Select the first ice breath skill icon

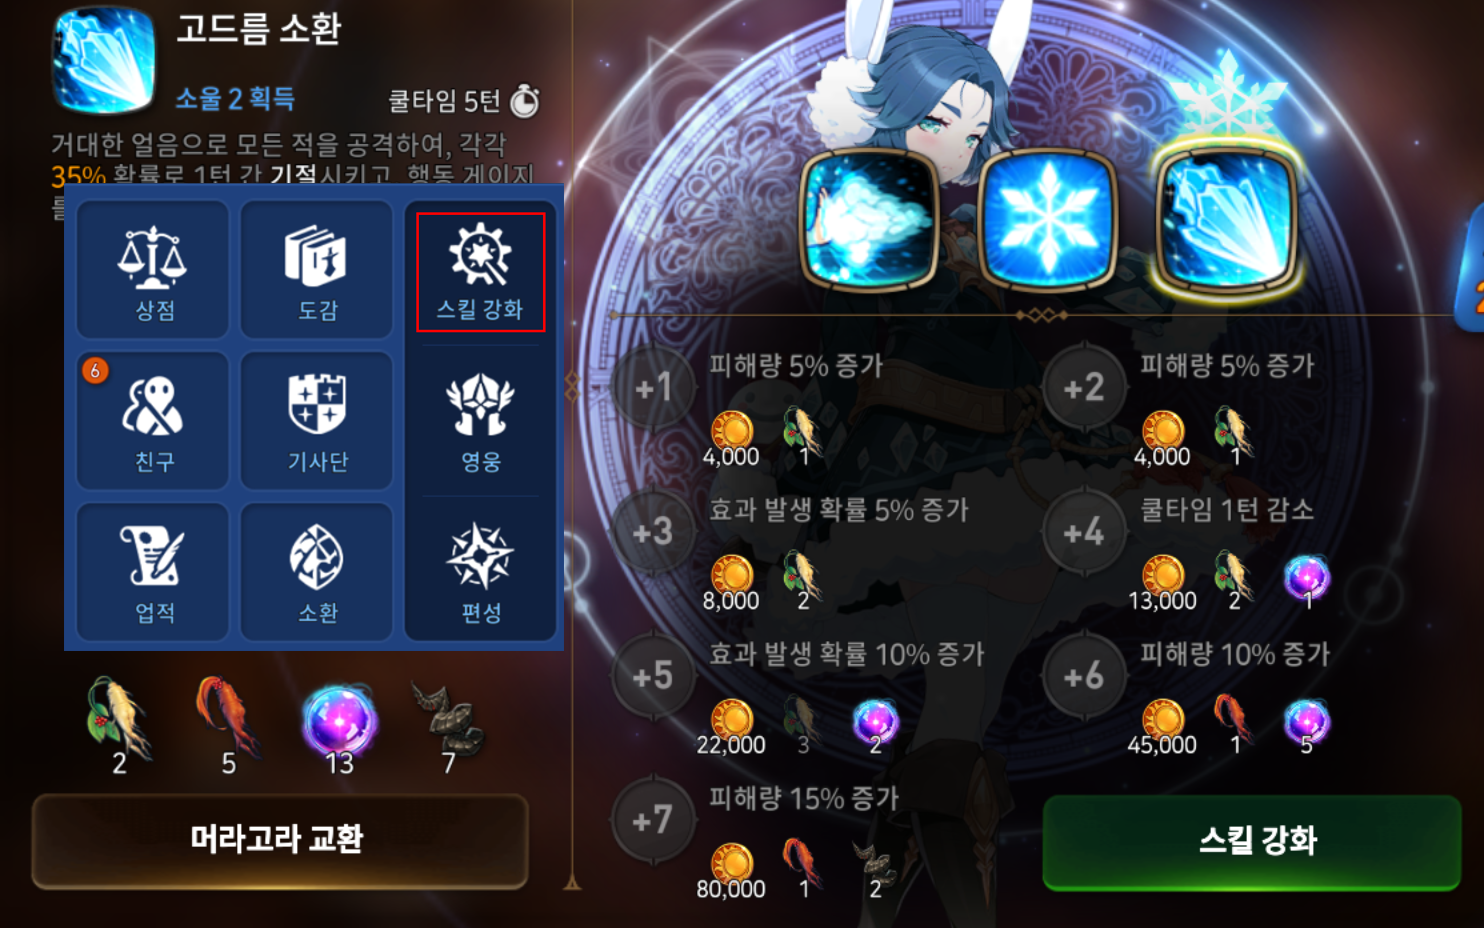pyautogui.click(x=869, y=219)
